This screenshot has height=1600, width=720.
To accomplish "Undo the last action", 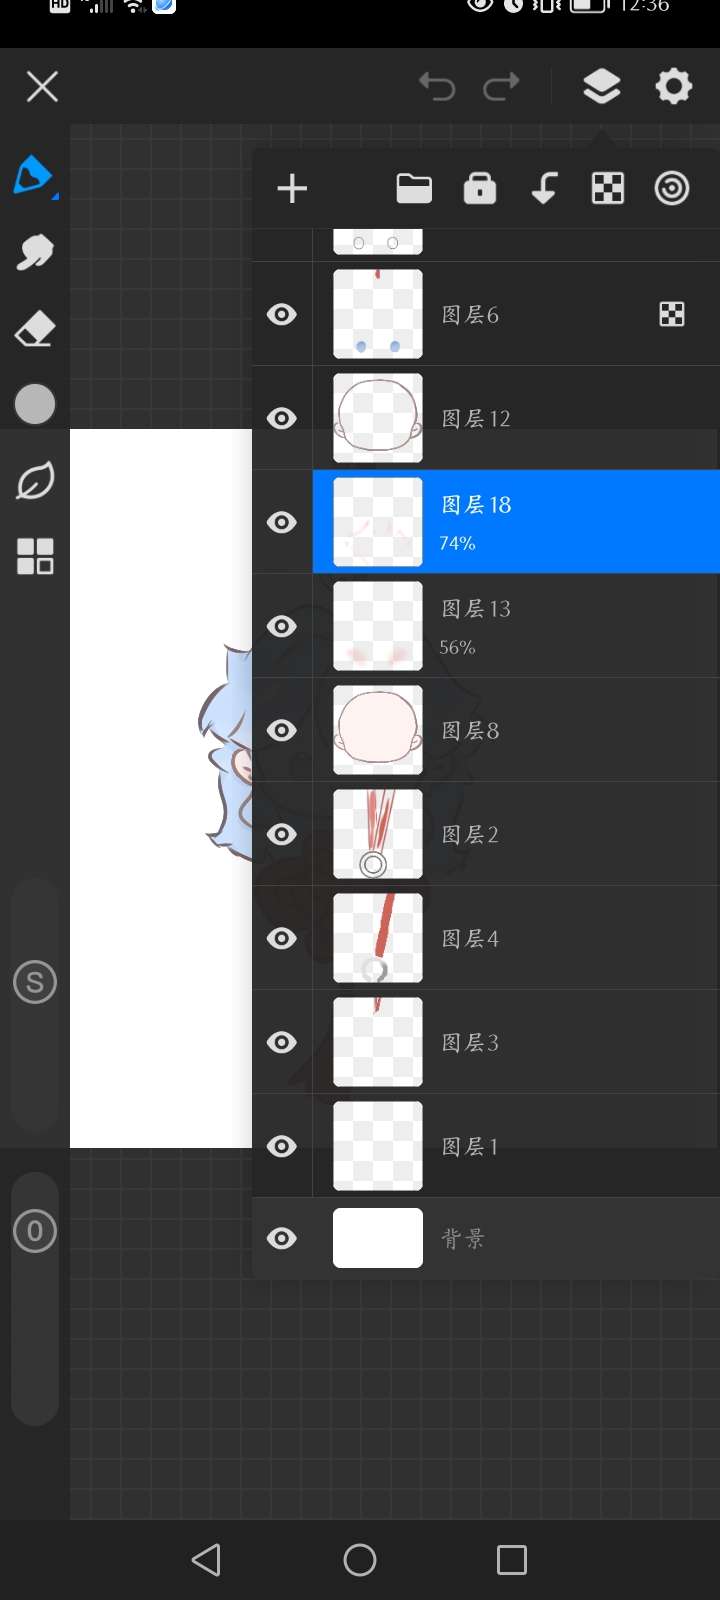I will (x=437, y=87).
